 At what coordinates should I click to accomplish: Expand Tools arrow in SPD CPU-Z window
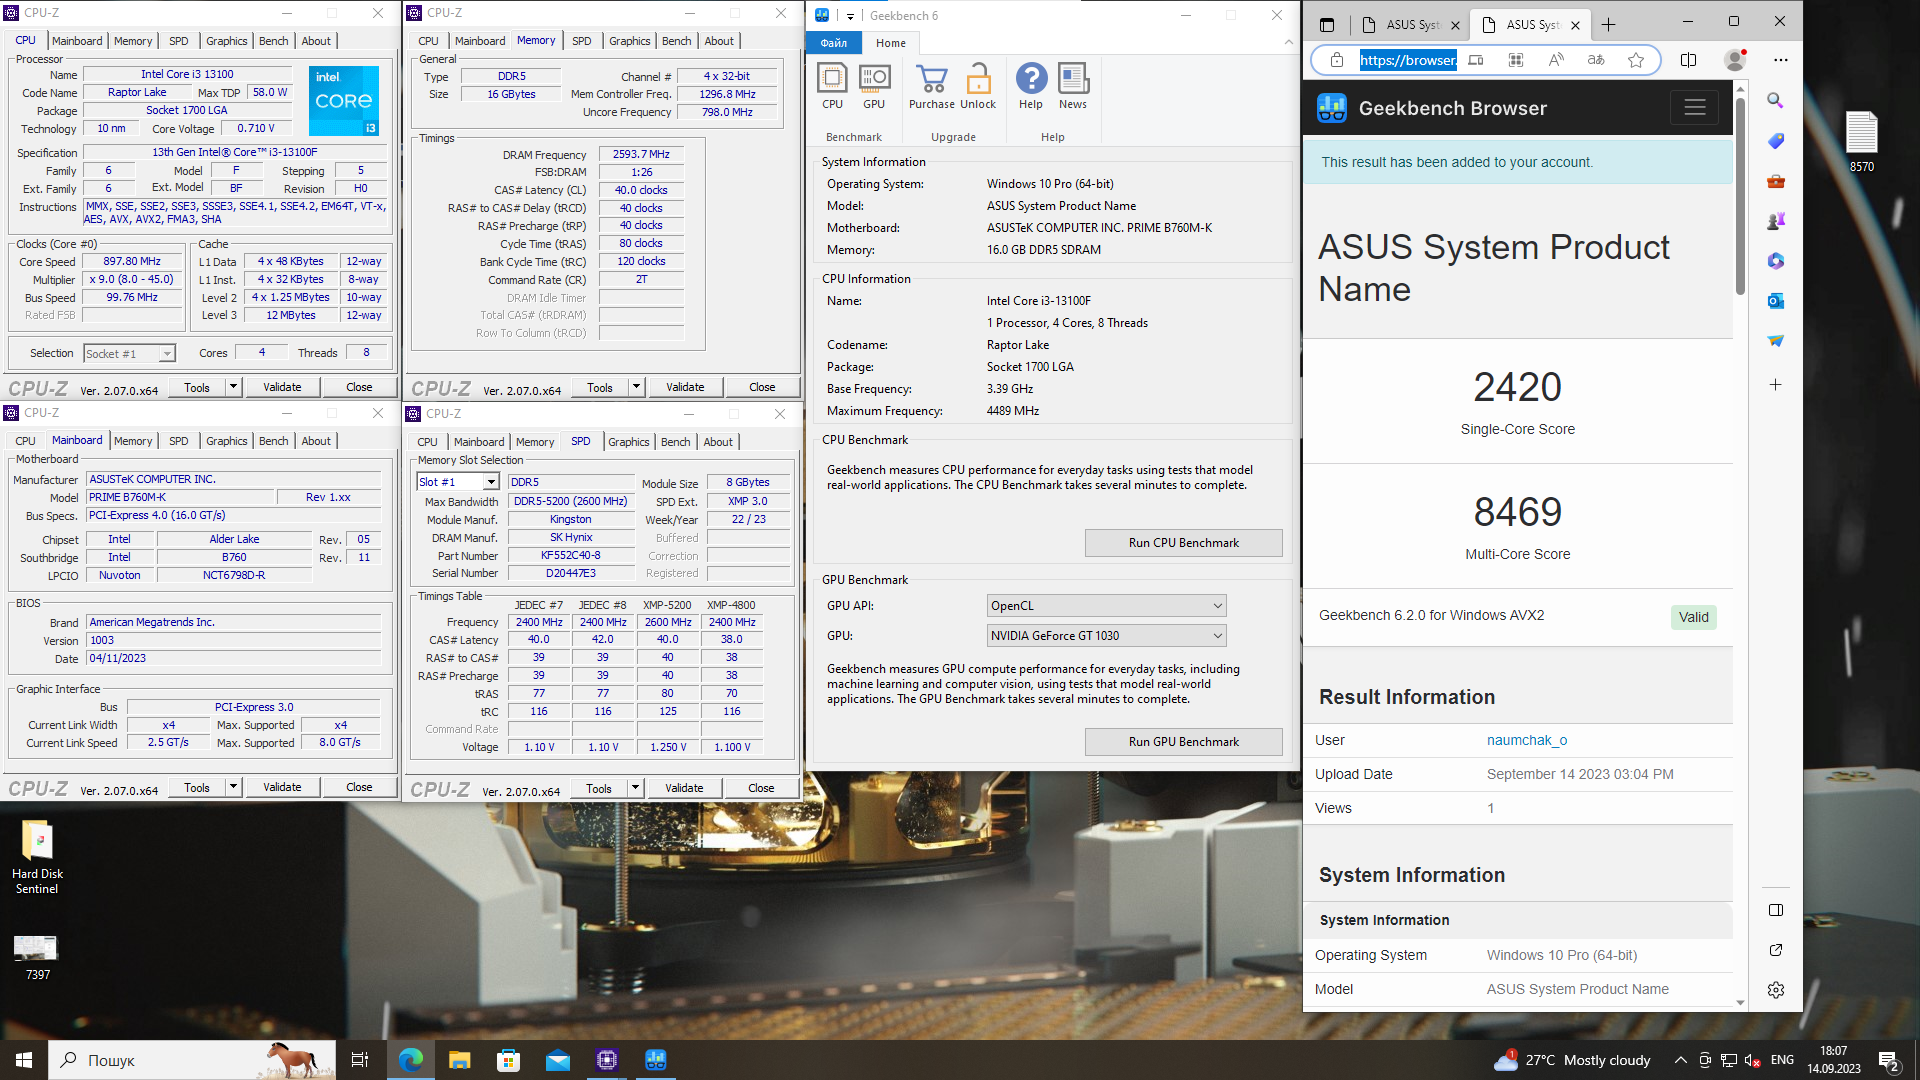click(x=635, y=788)
